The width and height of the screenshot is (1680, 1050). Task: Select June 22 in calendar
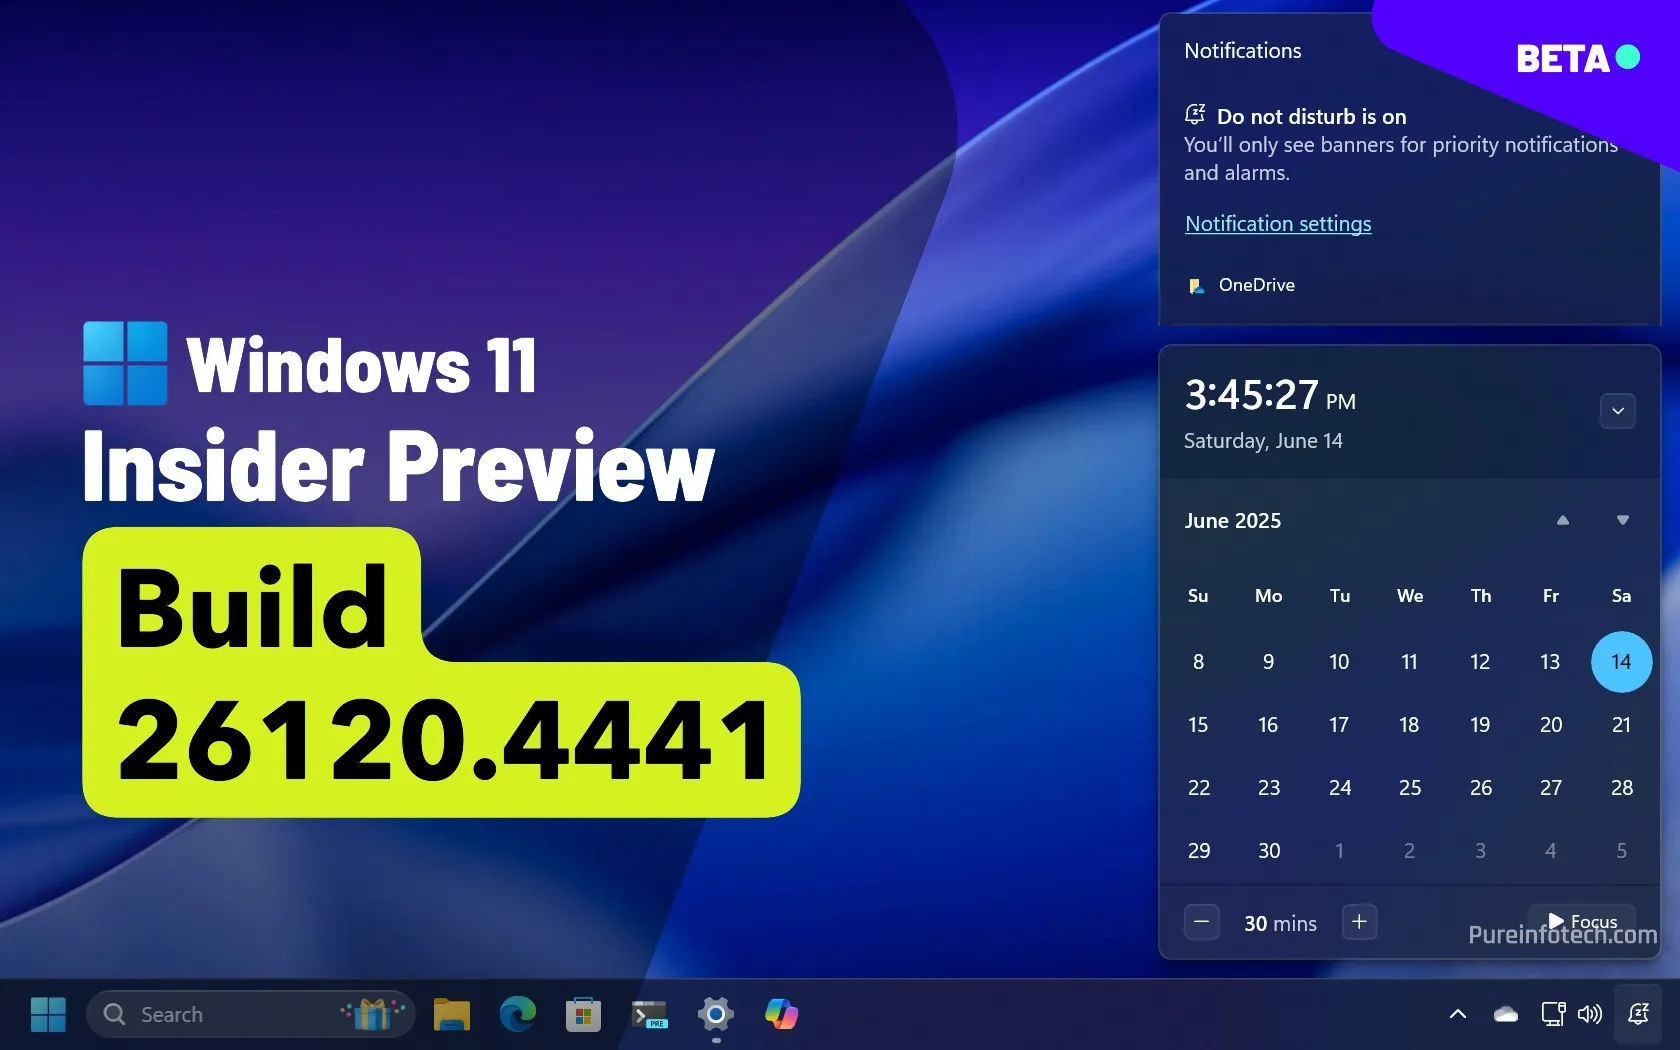pos(1198,788)
